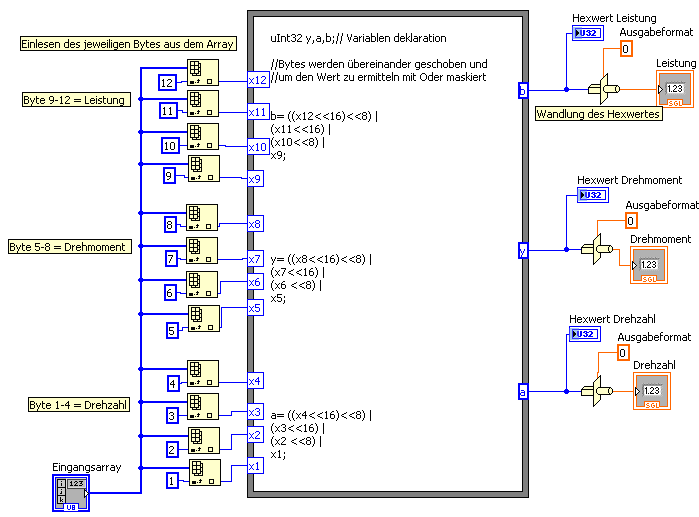Screen dimensions: 699x517
Task: Click the index constant 10
Action: pos(170,145)
